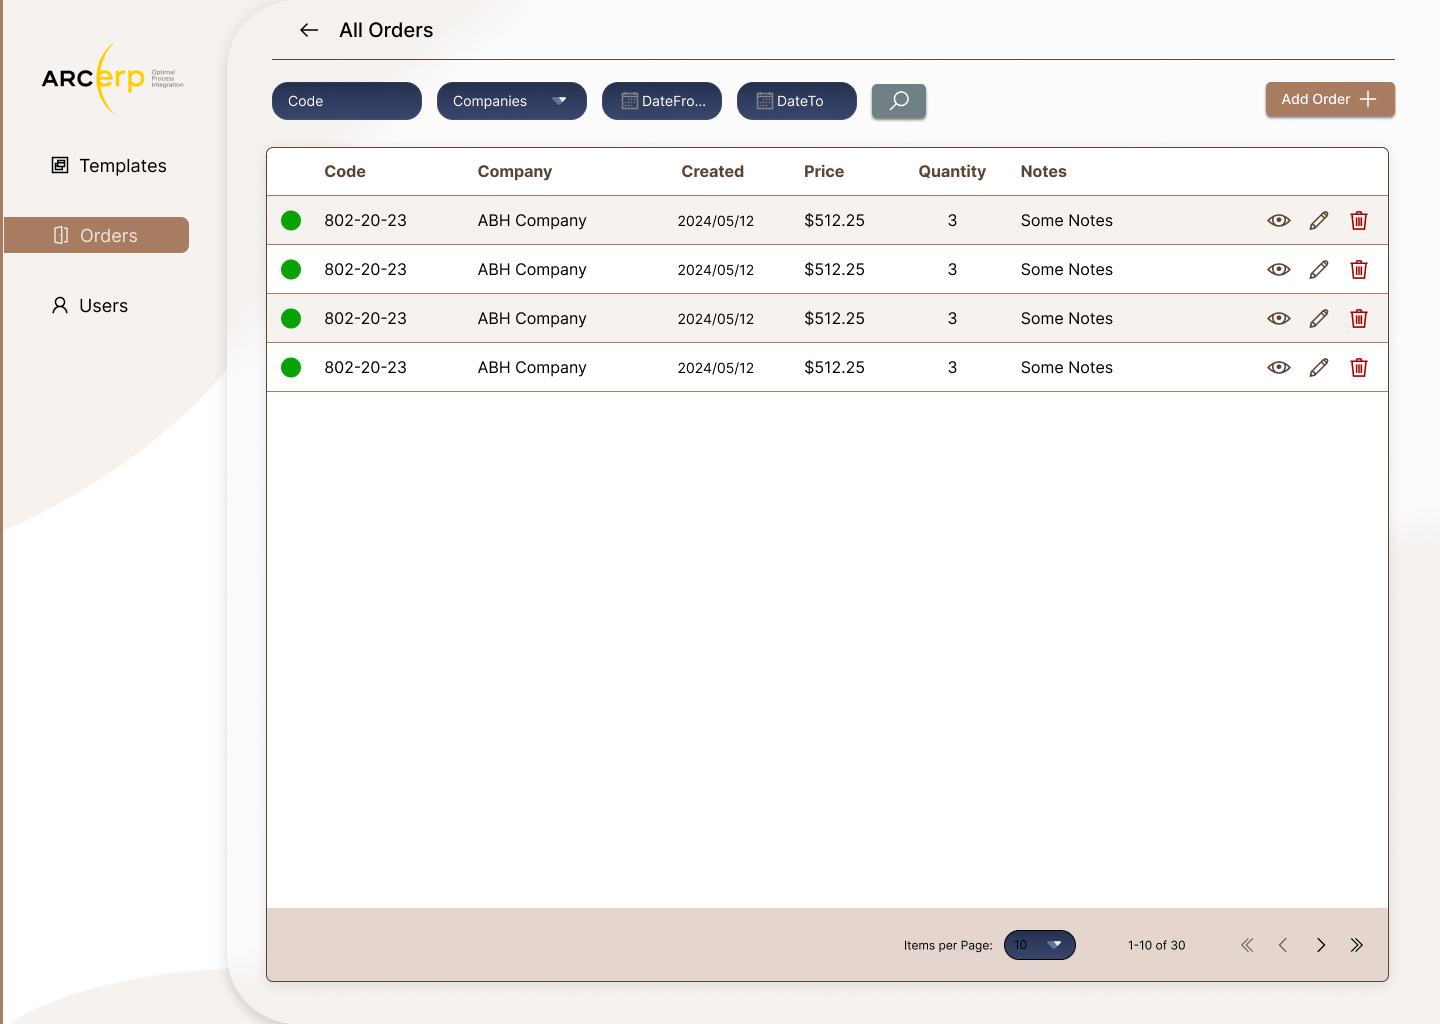Edit the first order with the pencil icon
1440x1024 pixels.
1319,220
